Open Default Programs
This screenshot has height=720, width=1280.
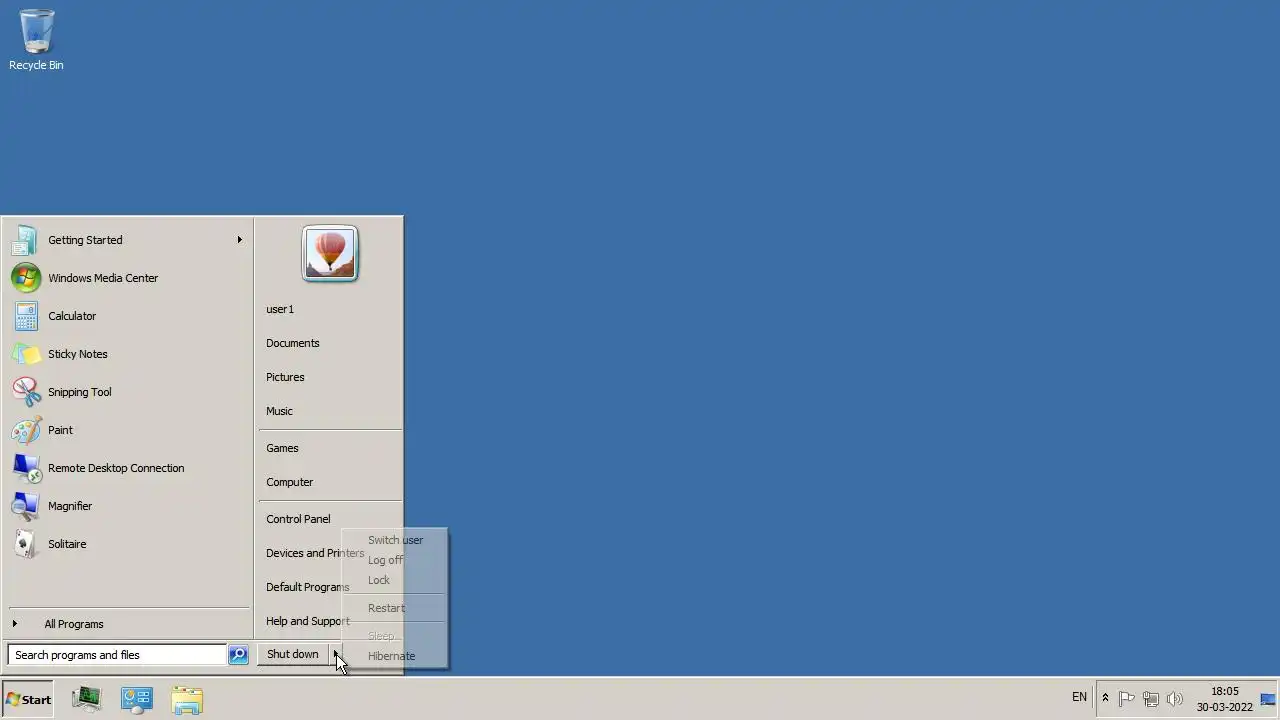307,587
